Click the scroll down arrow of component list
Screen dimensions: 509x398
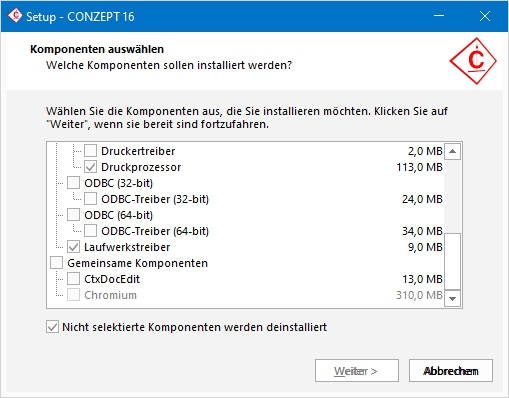[452, 298]
